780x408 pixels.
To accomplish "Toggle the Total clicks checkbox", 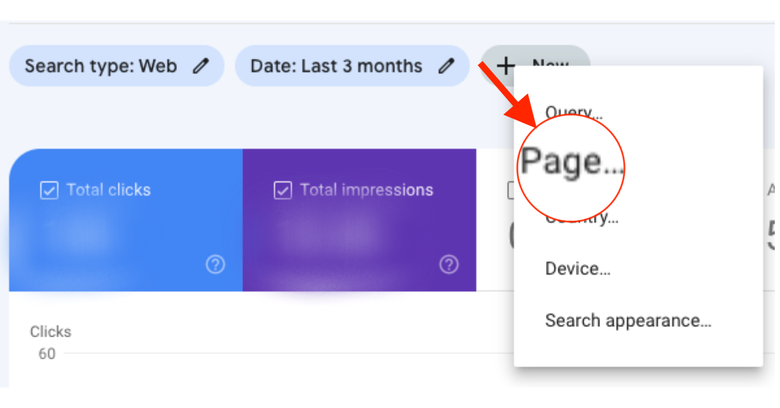I will [x=49, y=190].
